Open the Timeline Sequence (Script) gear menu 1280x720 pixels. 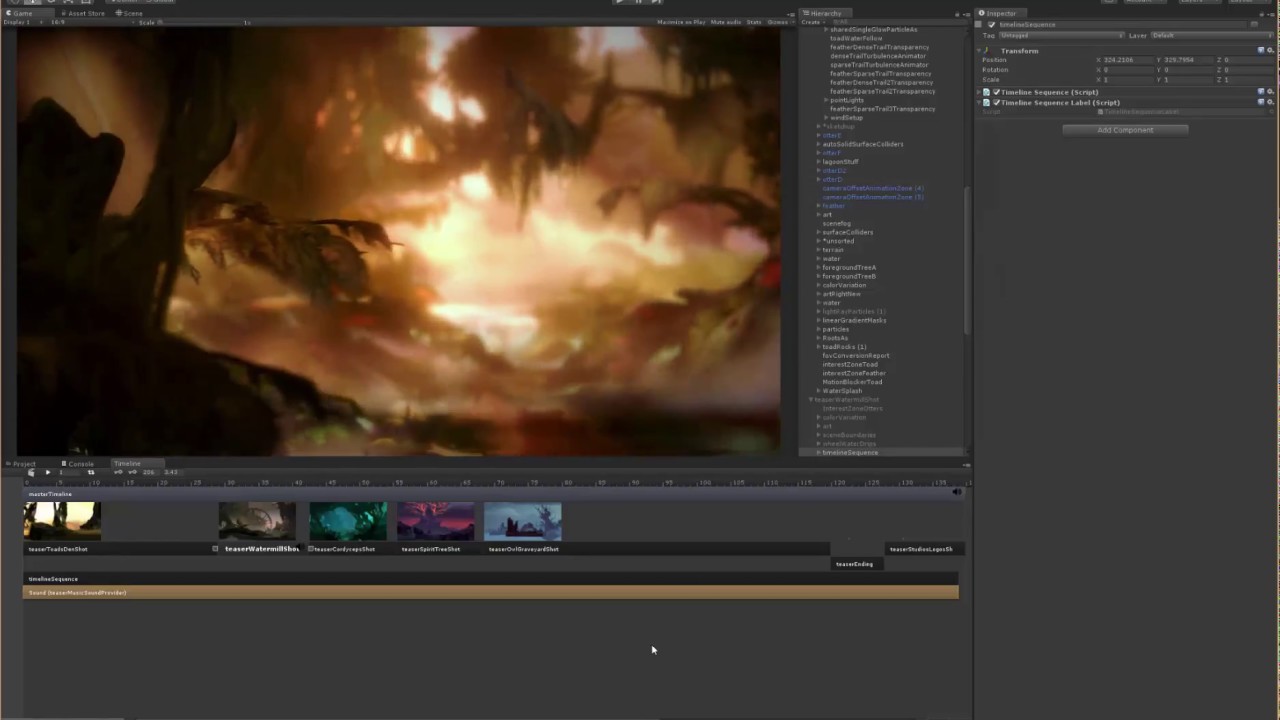(1270, 92)
